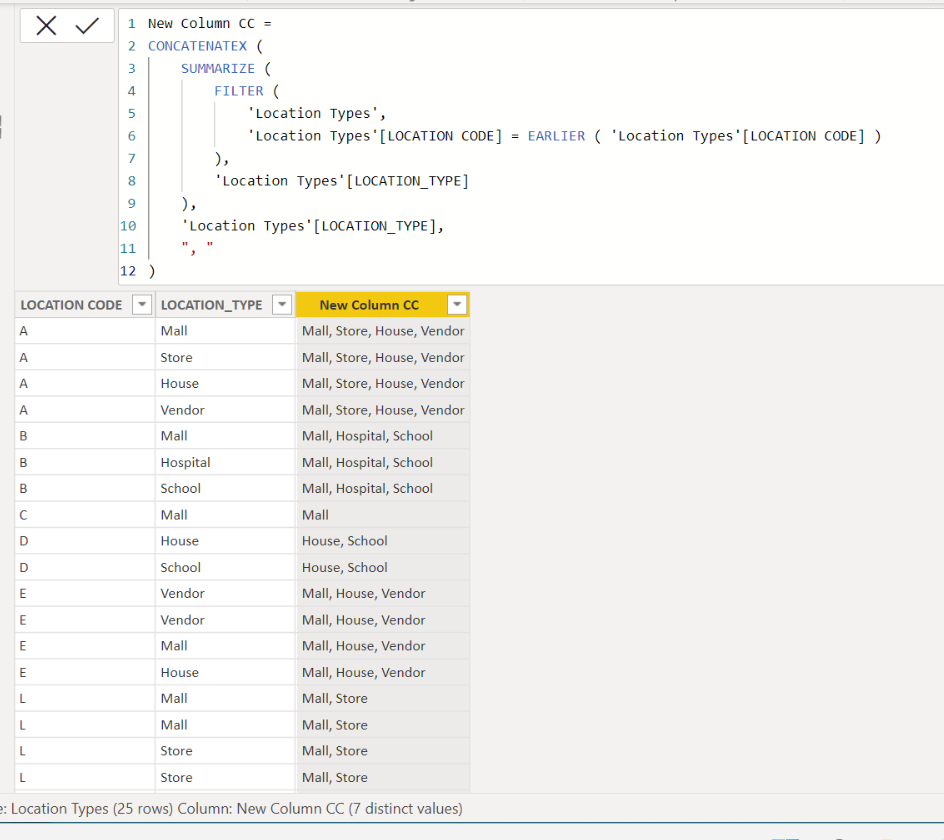
Task: Click FILTER function on line 4
Action: point(238,91)
